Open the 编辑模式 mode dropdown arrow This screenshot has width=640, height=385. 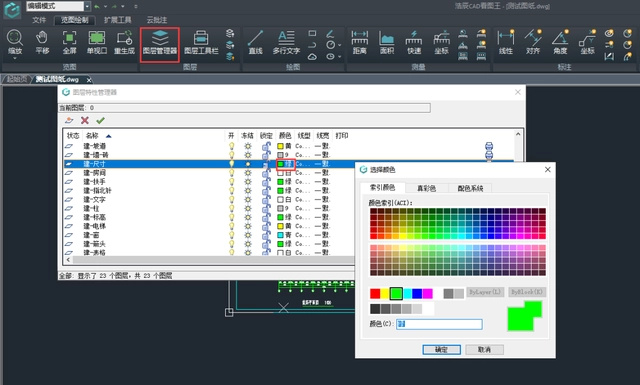pos(87,6)
